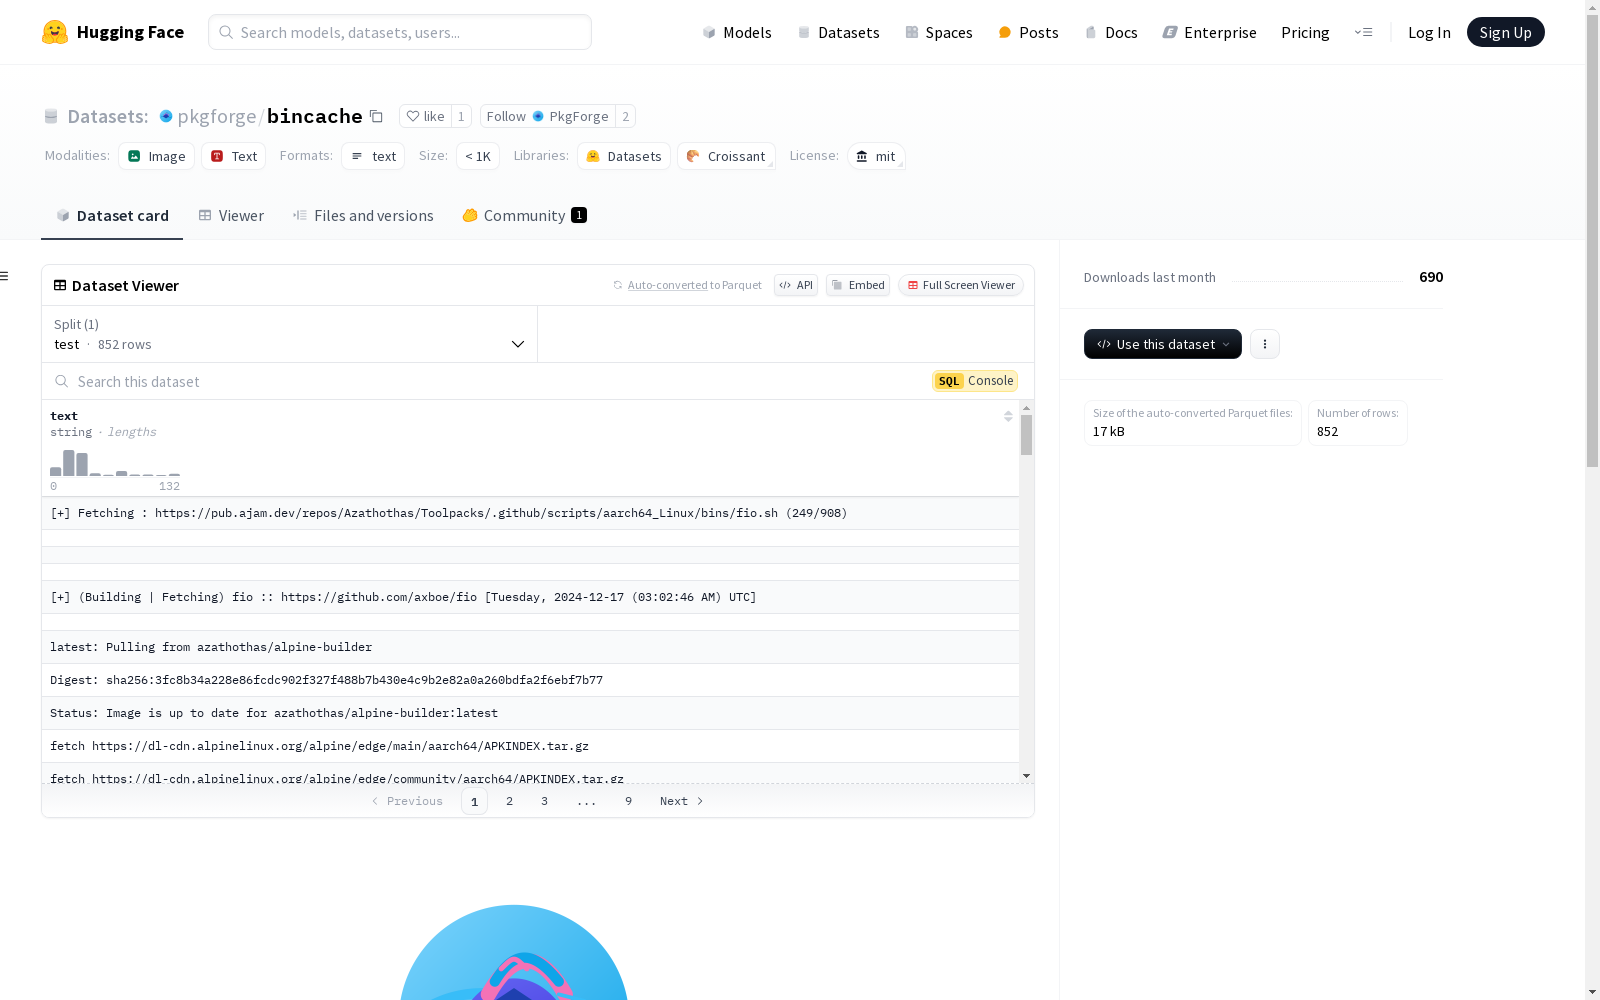
Task: Expand the Use this dataset dropdown
Action: (x=1163, y=344)
